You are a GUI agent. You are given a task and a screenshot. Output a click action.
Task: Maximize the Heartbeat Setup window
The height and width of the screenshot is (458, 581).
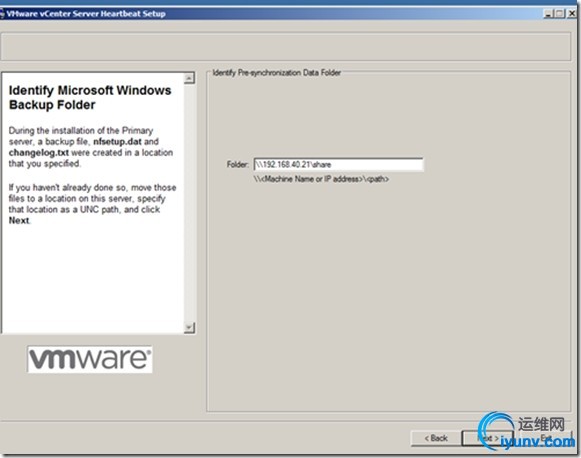[x=560, y=14]
